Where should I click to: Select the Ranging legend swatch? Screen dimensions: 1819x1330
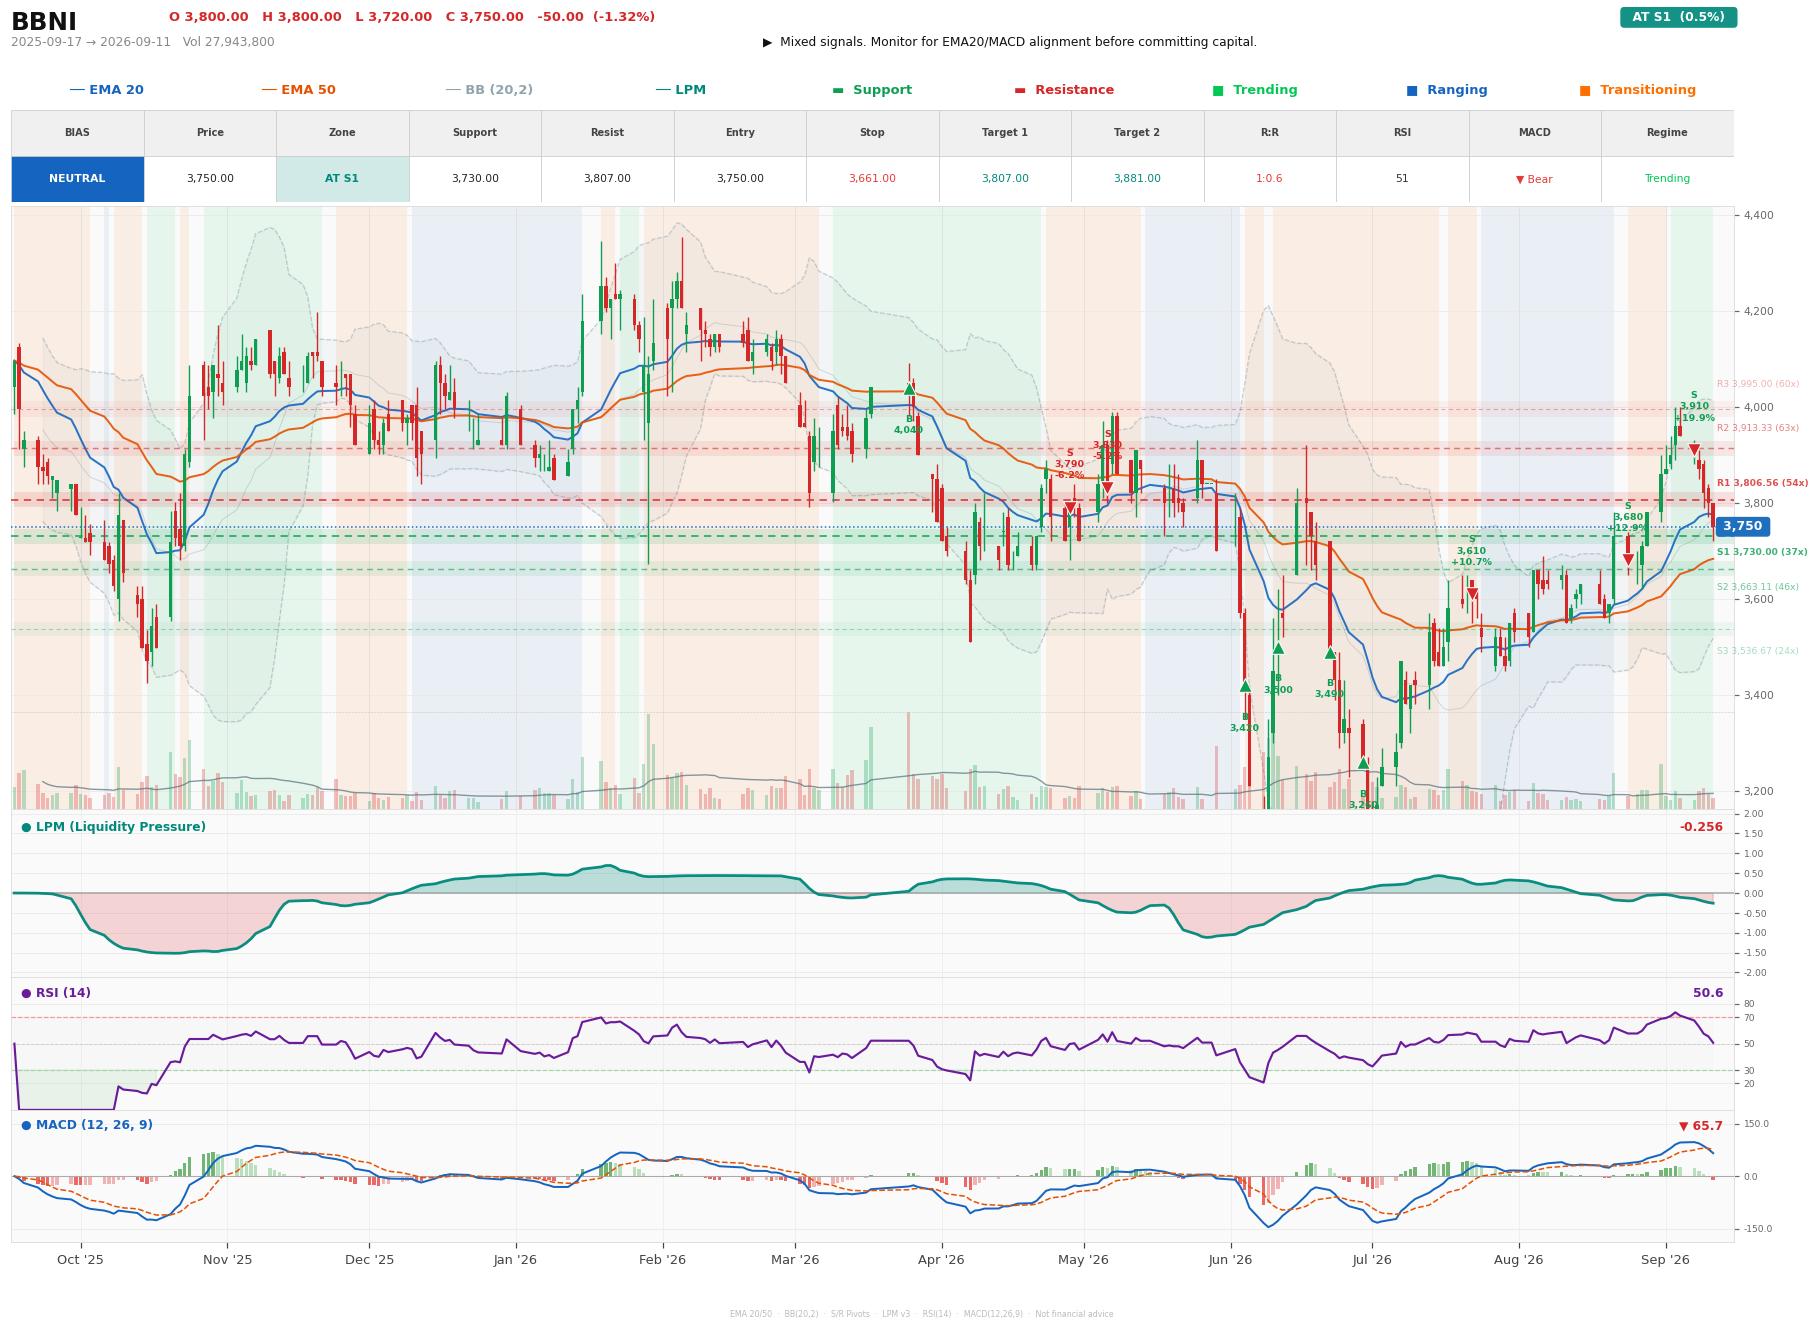(x=1412, y=90)
